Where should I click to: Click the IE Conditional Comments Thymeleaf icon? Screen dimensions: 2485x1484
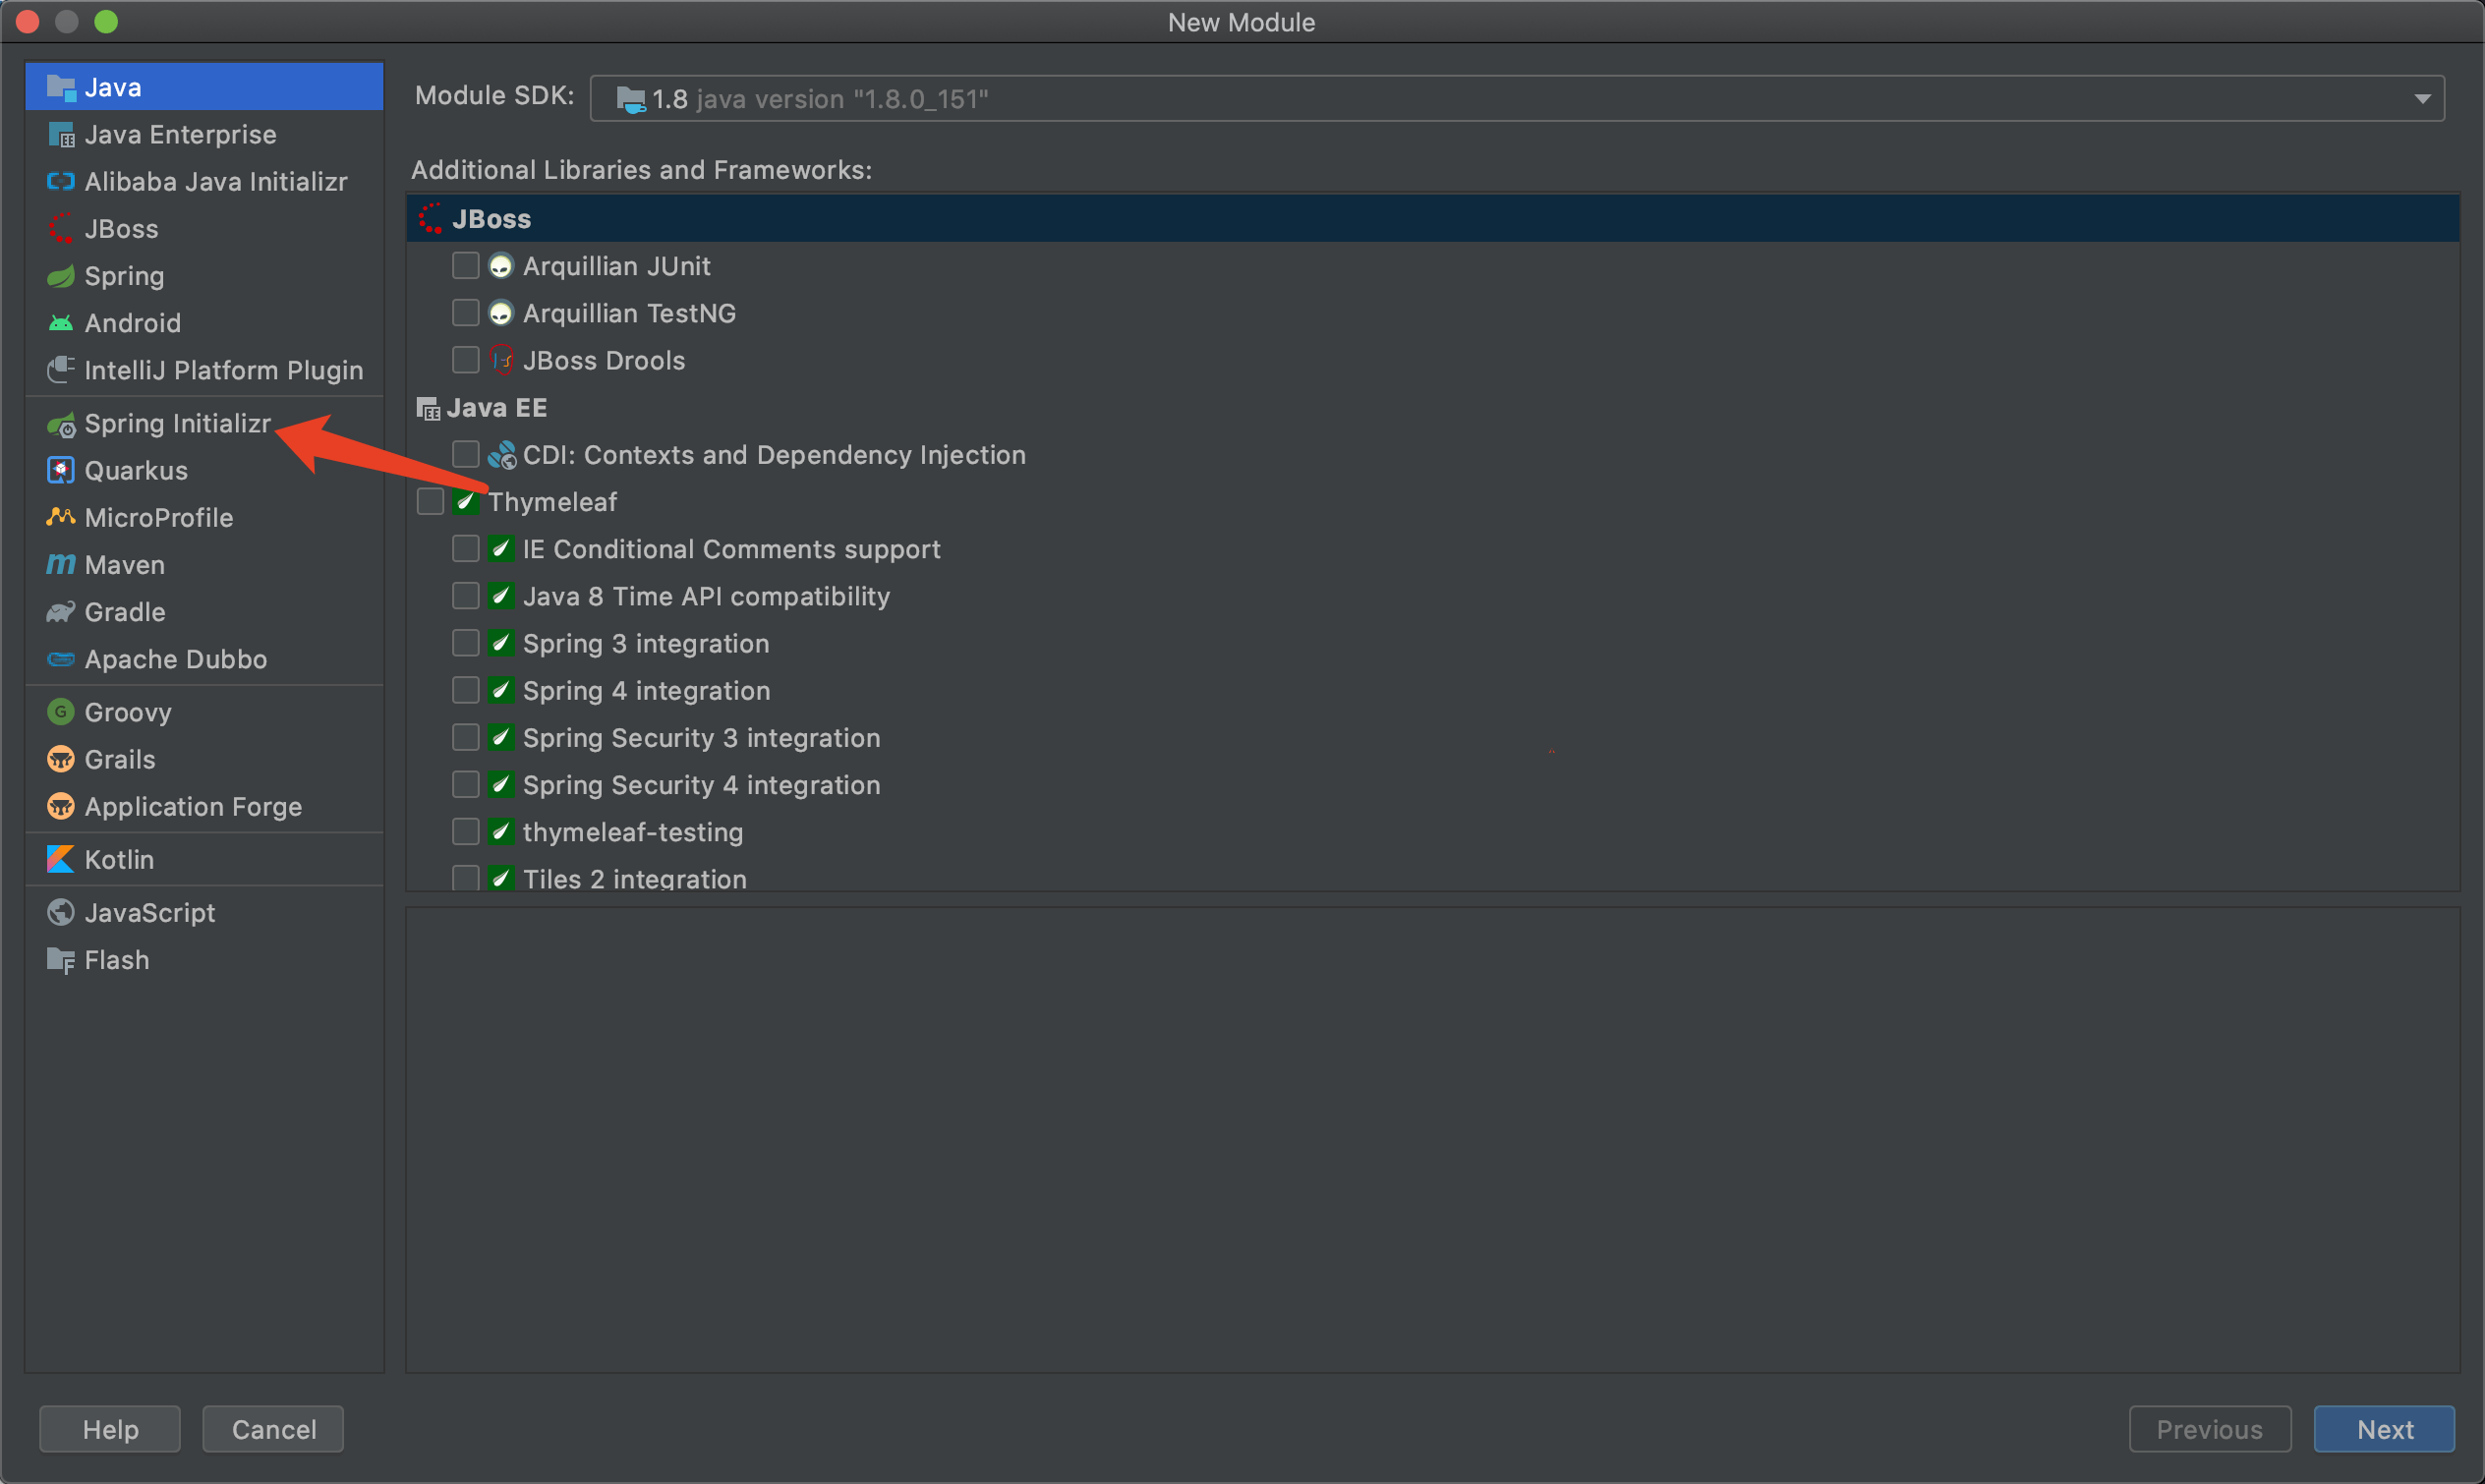pos(501,549)
